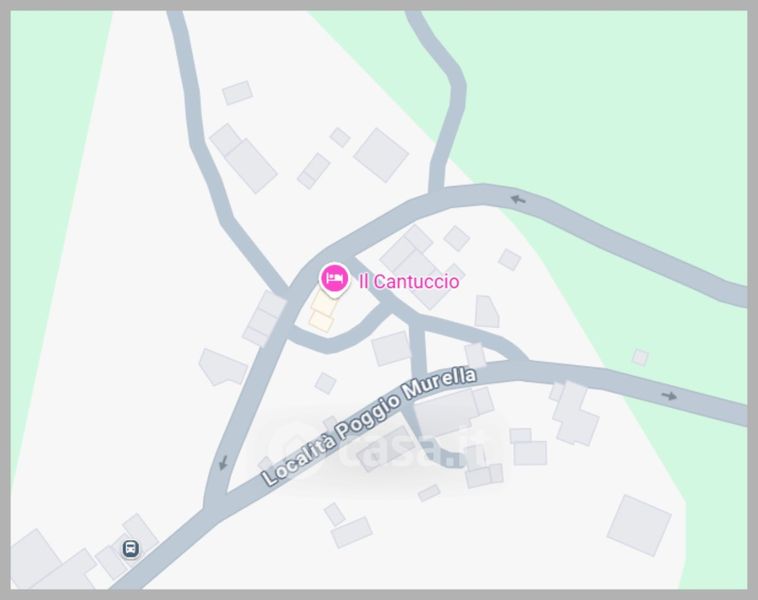Image resolution: width=758 pixels, height=600 pixels.
Task: Select the cream highlighted building under the pin
Action: point(323,311)
